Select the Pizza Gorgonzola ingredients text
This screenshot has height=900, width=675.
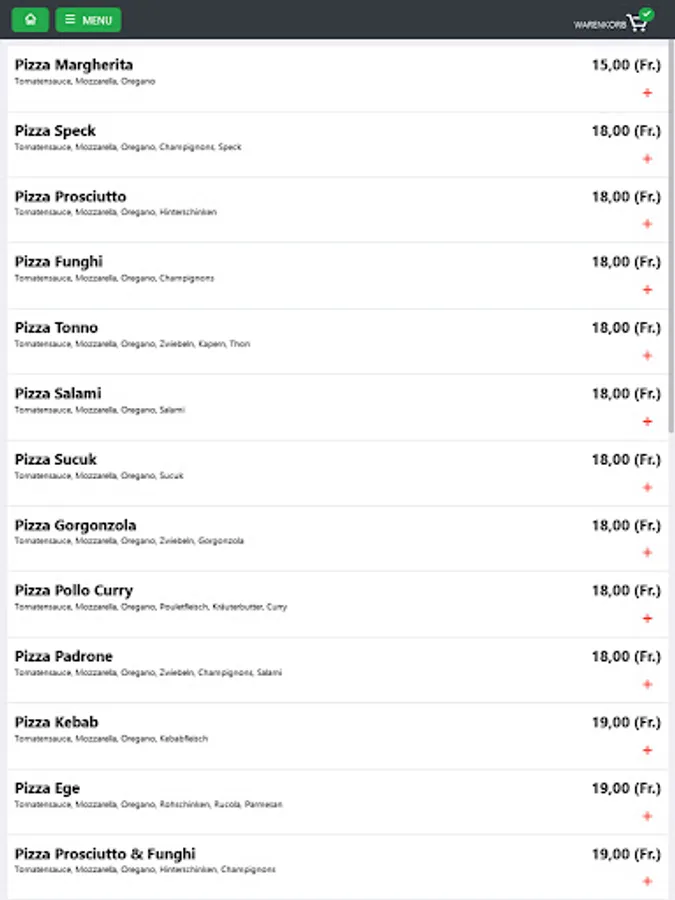click(x=129, y=541)
